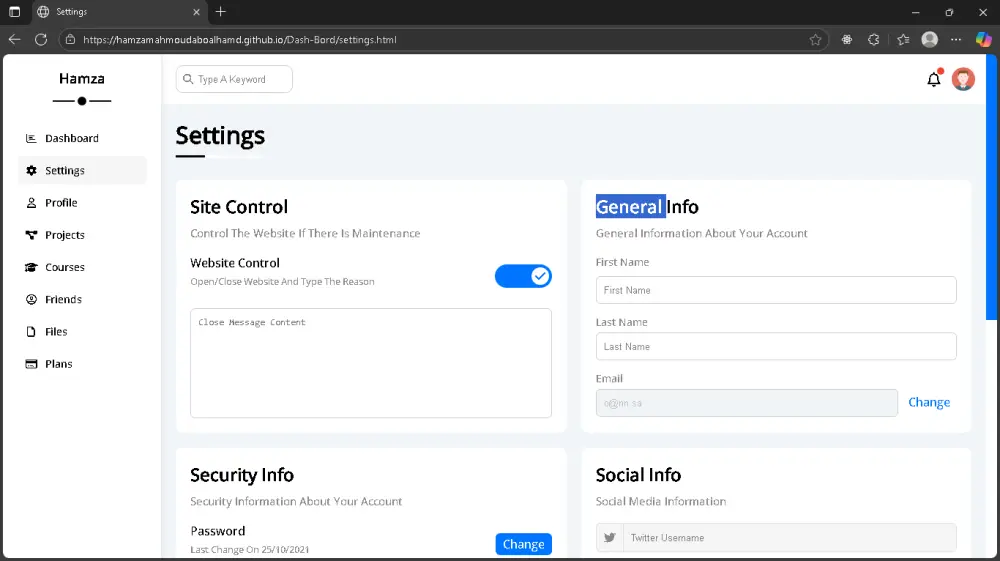Click the Courses graduation cap icon
The height and width of the screenshot is (561, 1000).
pyautogui.click(x=31, y=267)
